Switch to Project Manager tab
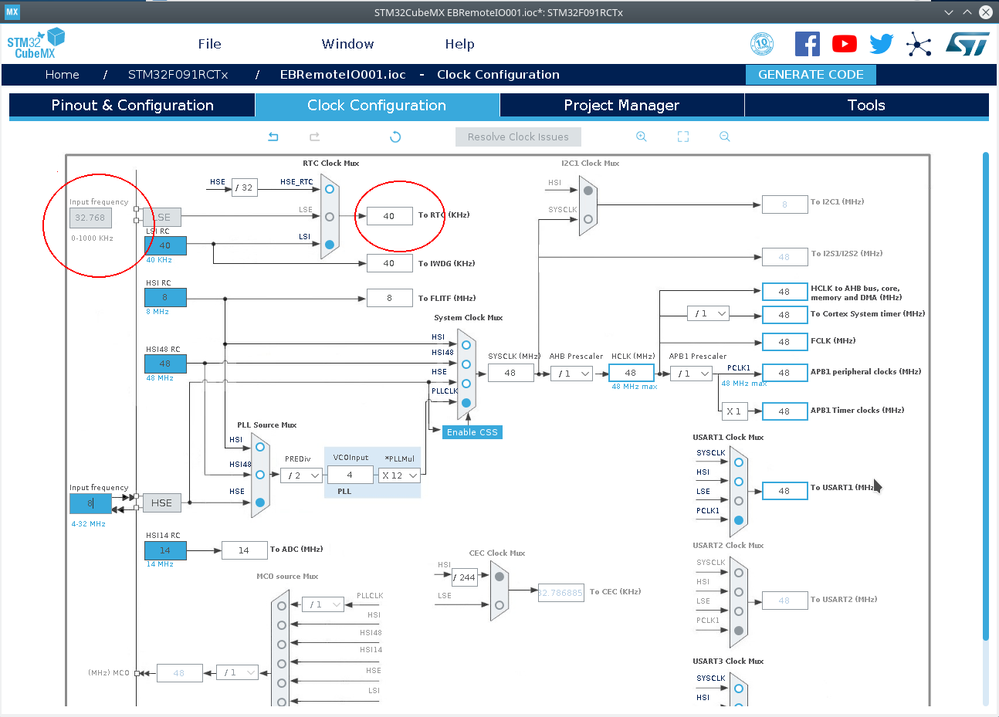999x717 pixels. click(x=622, y=105)
